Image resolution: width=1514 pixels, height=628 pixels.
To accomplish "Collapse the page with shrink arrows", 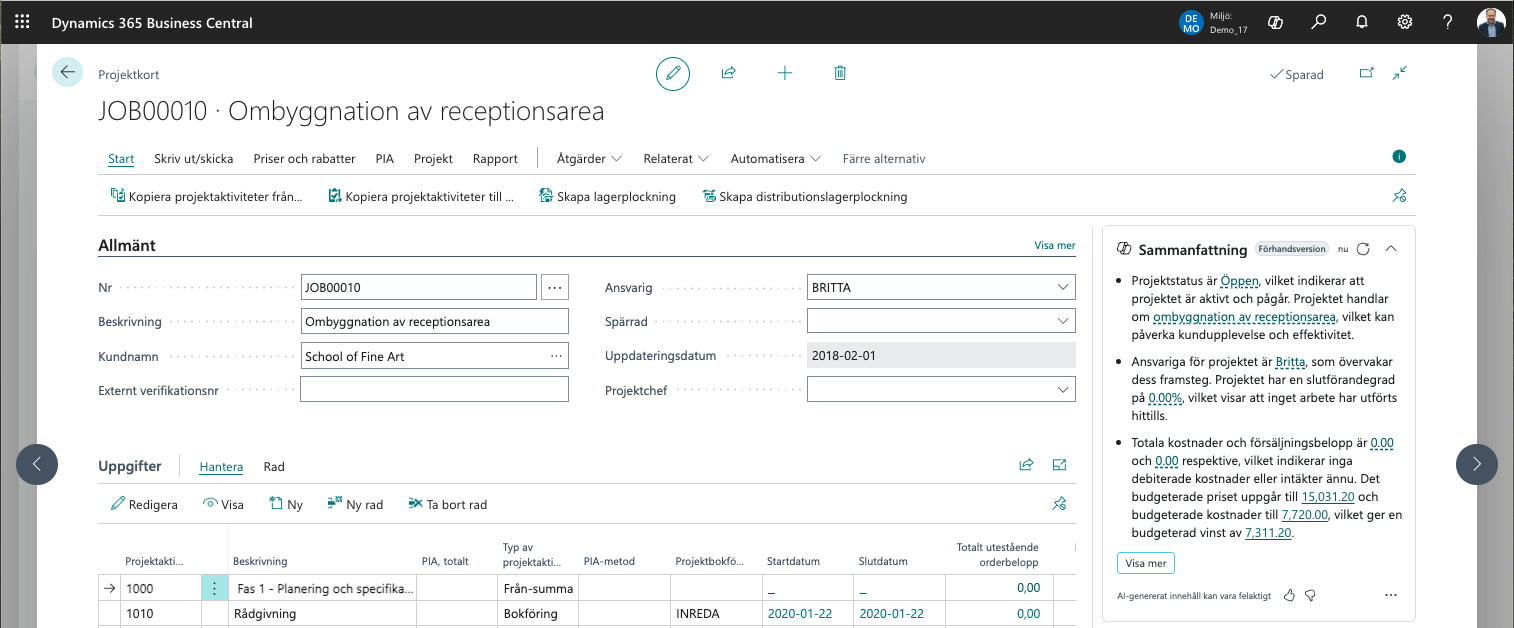I will pyautogui.click(x=1401, y=73).
